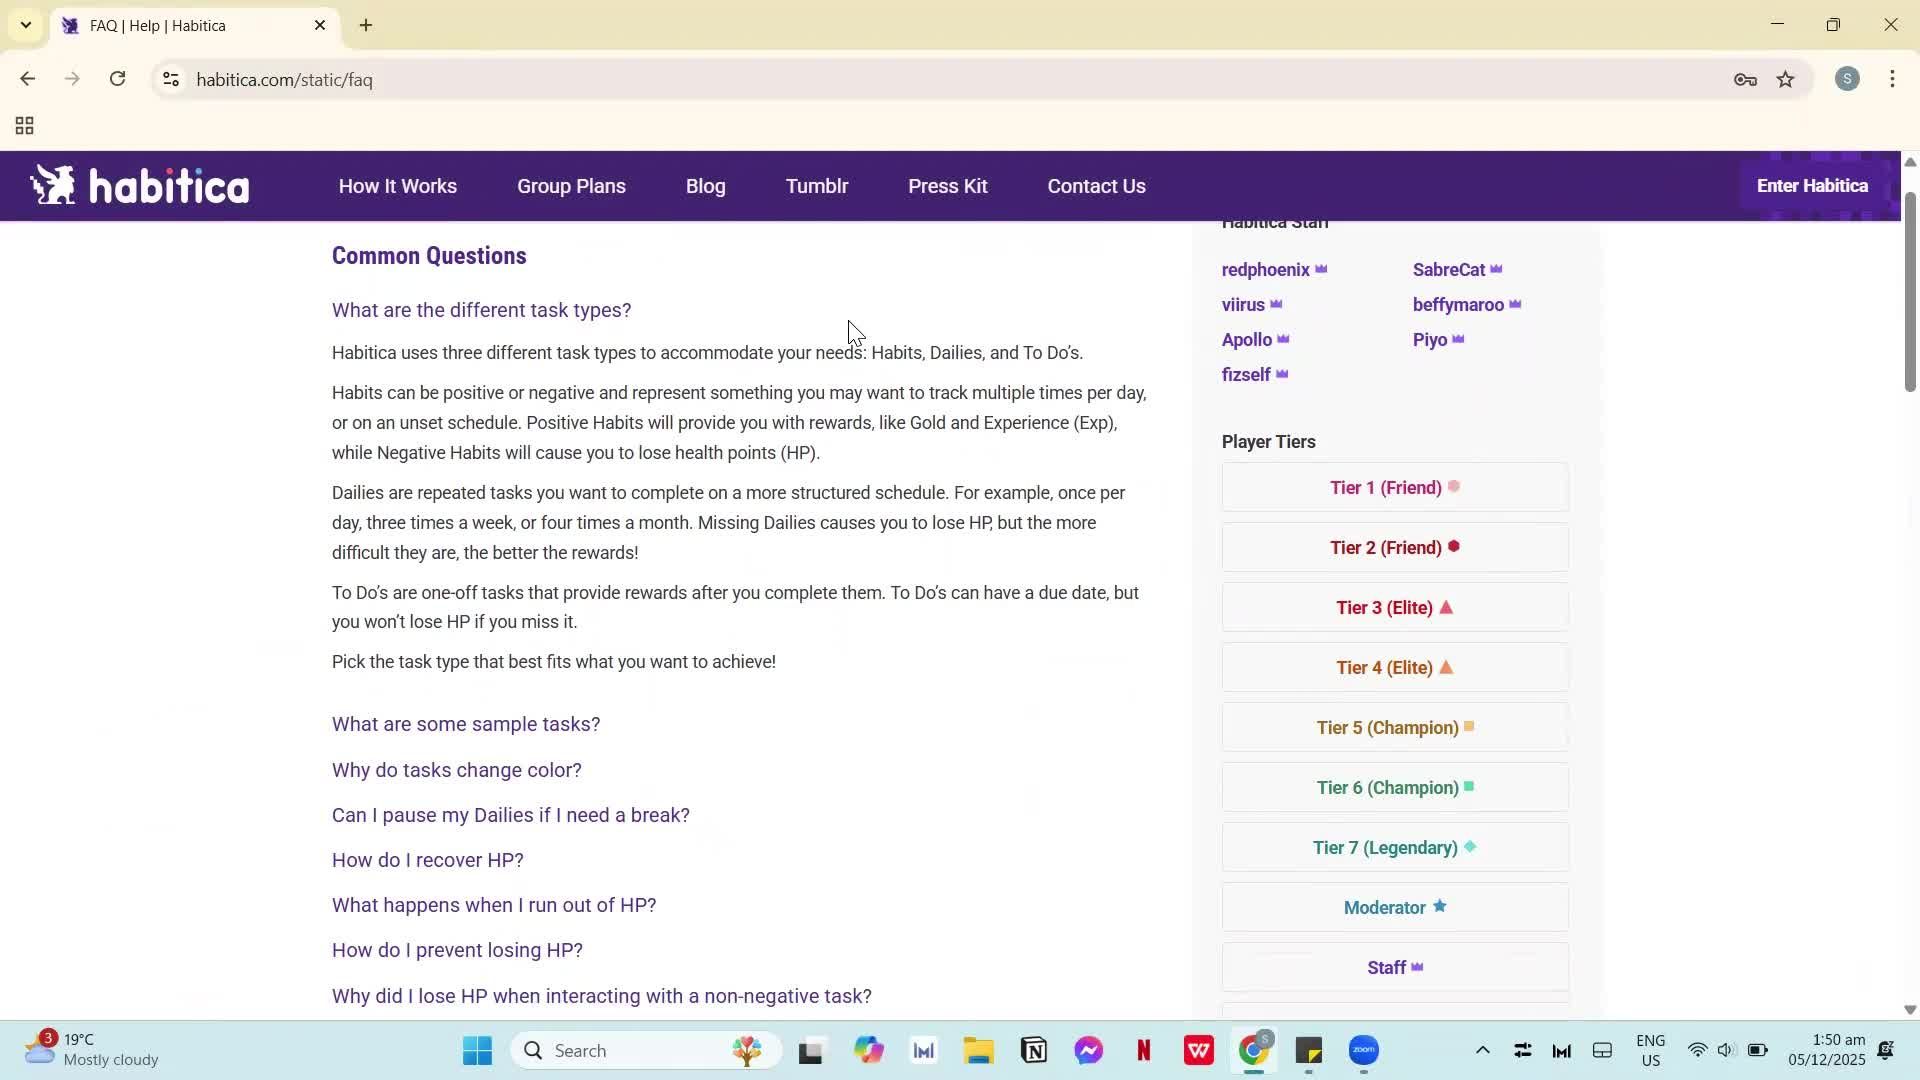Click the Habitica gryphon logo
Viewport: 1920px width, 1080px height.
pyautogui.click(x=55, y=184)
